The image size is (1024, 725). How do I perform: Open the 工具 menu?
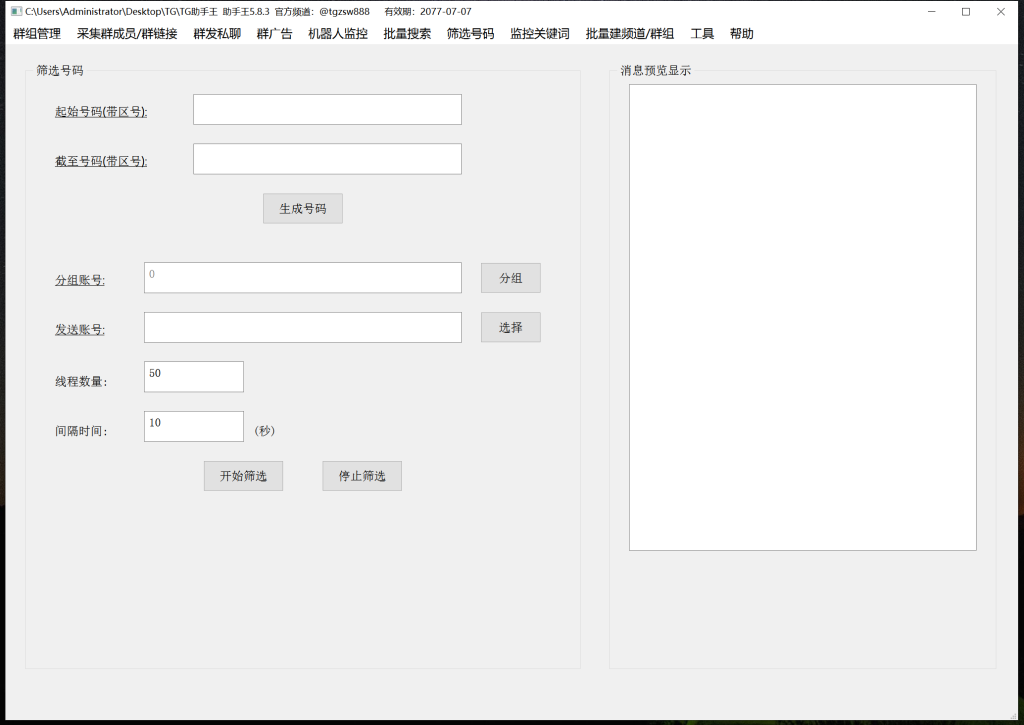(703, 34)
